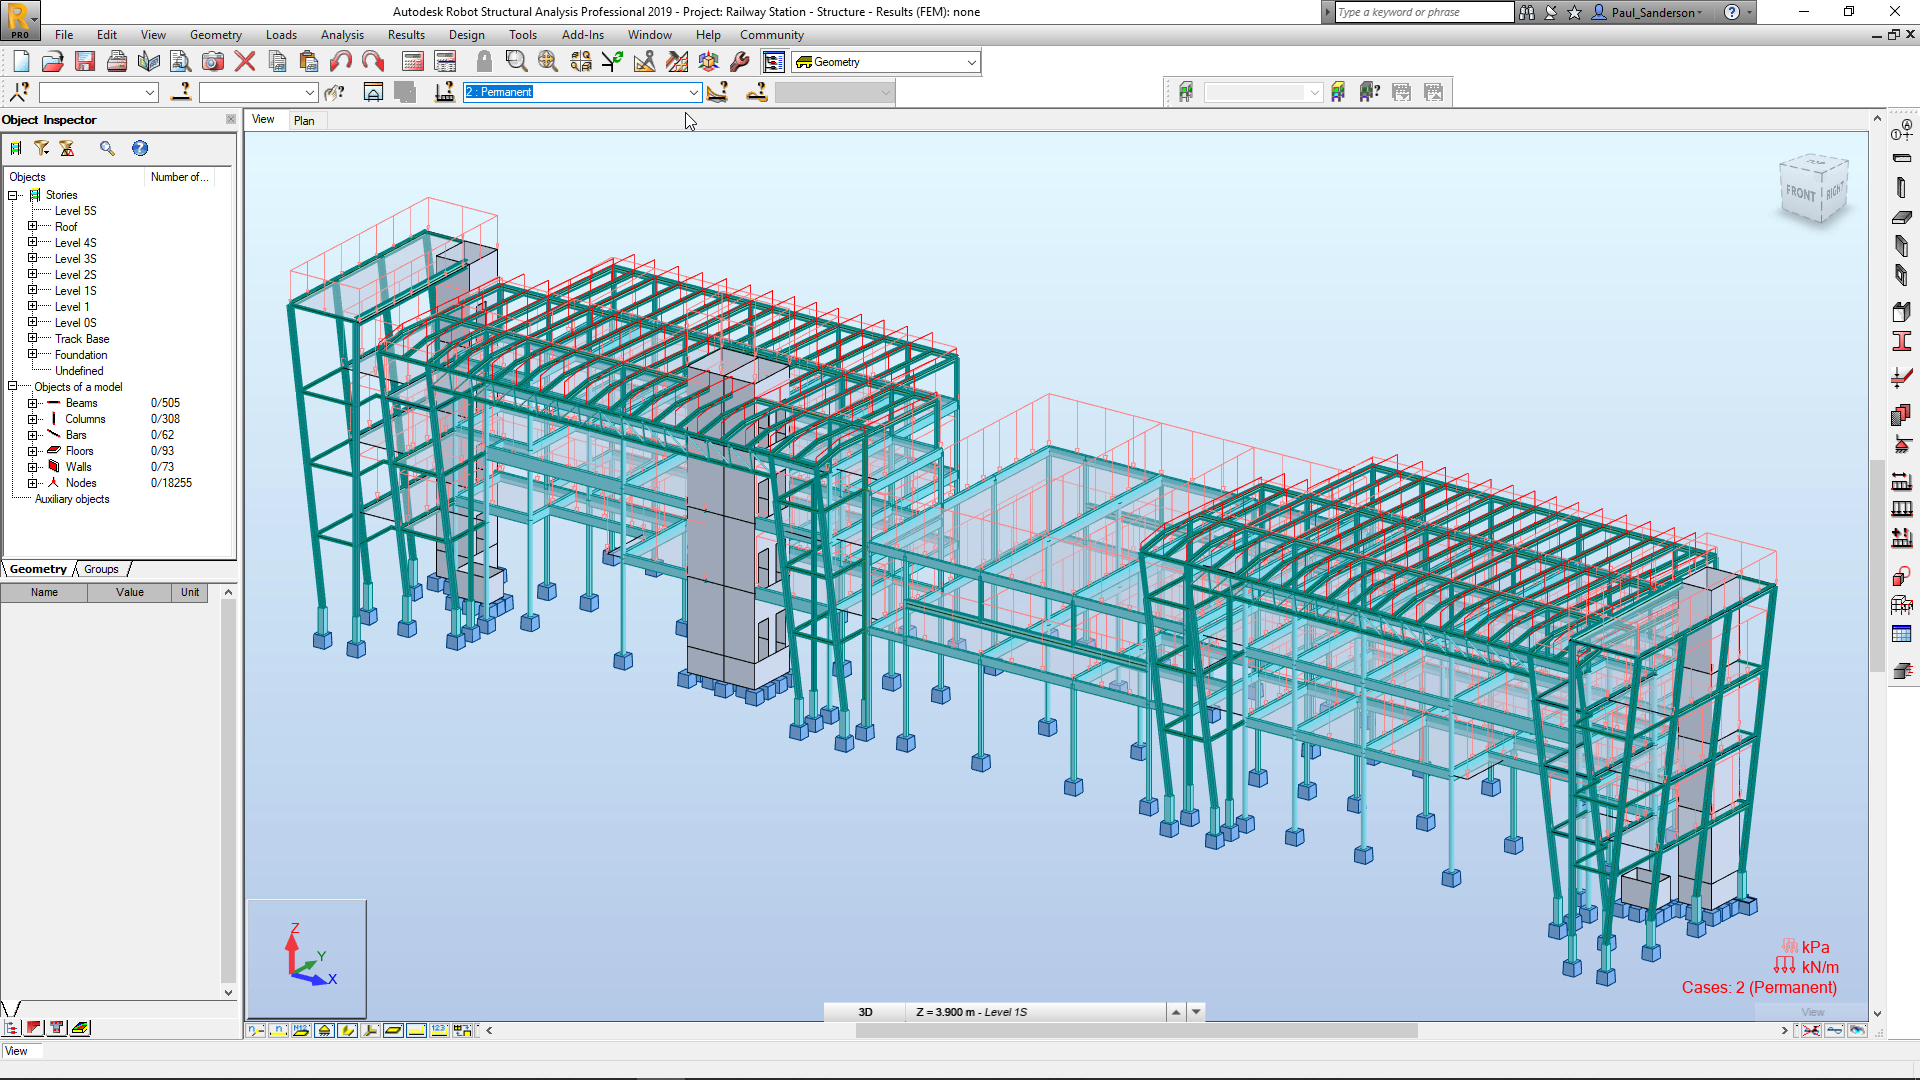1920x1080 pixels.
Task: Click the Save project icon
Action: click(x=85, y=62)
